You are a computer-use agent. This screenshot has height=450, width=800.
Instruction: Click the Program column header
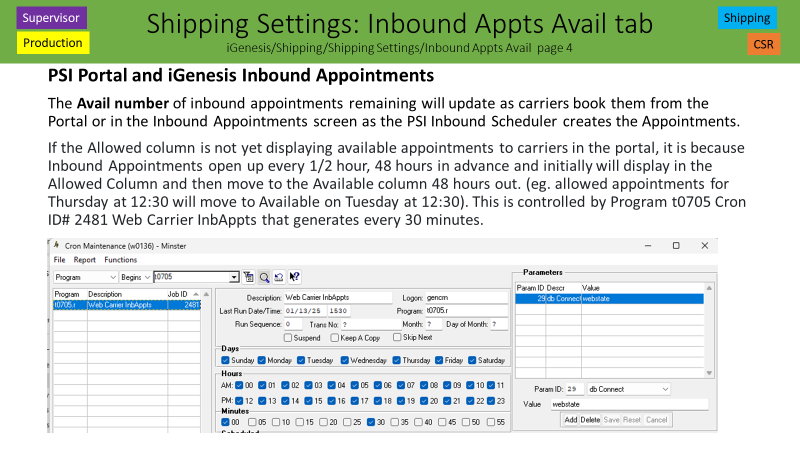70,294
